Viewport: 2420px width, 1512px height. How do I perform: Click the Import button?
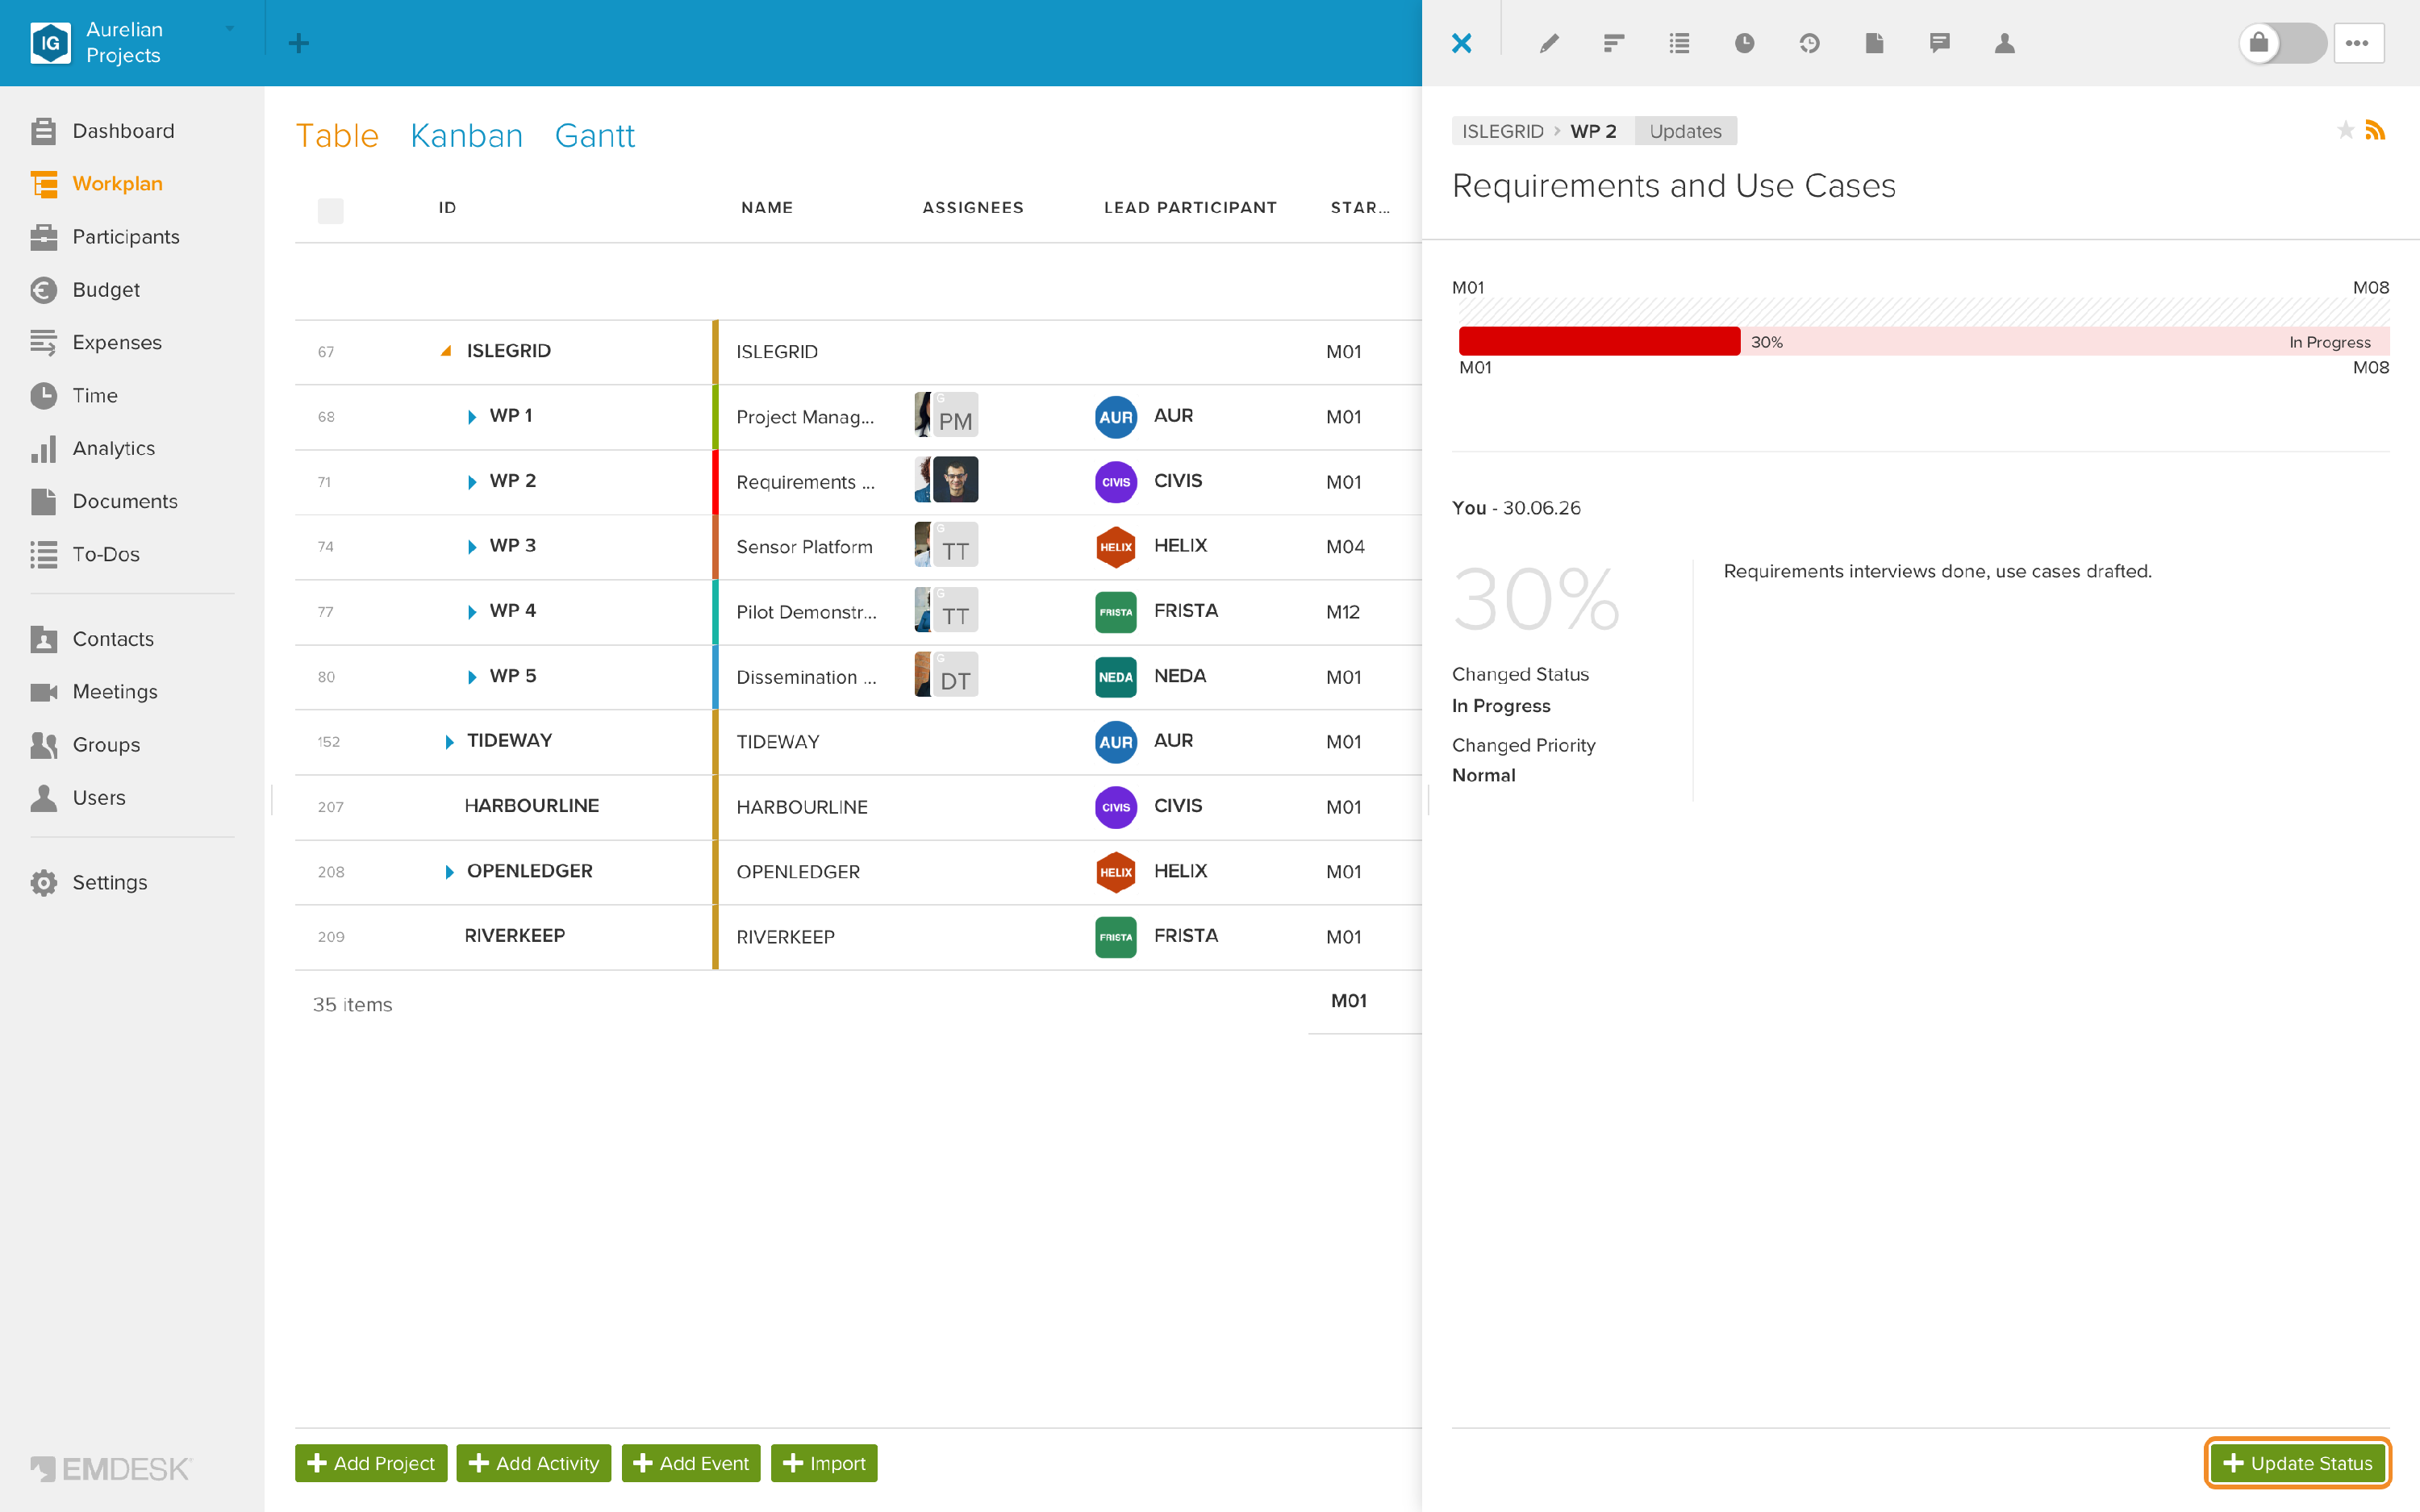point(824,1463)
